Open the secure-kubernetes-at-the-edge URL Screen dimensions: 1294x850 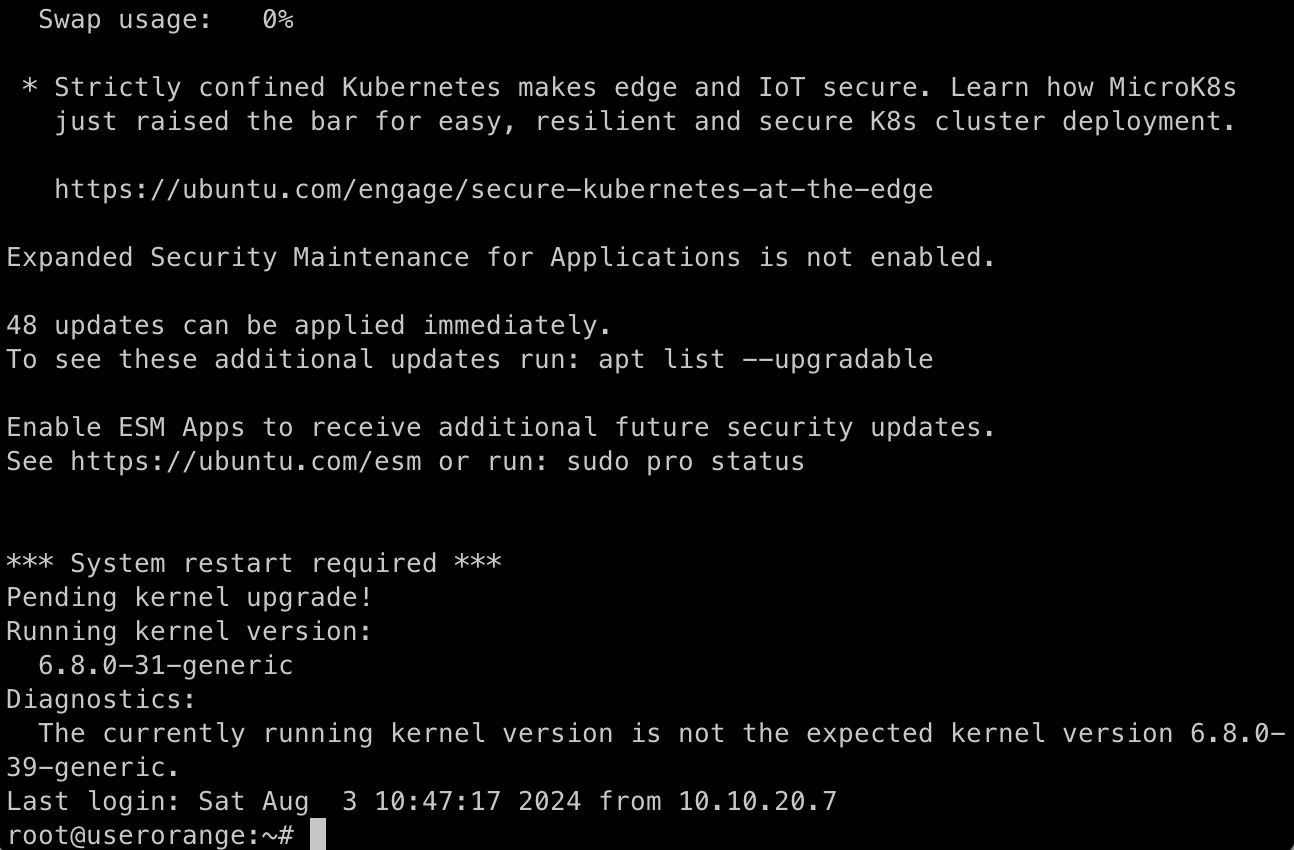[x=494, y=189]
